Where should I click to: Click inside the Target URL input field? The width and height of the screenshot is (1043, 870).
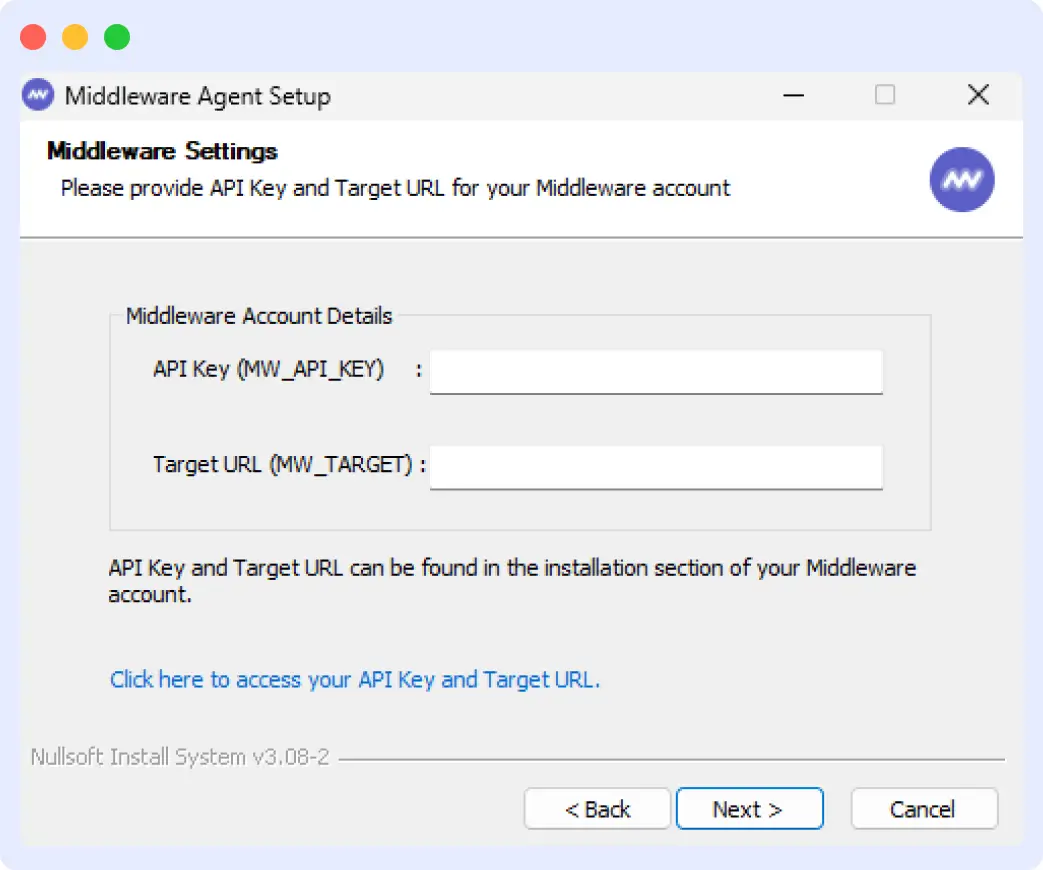[655, 466]
